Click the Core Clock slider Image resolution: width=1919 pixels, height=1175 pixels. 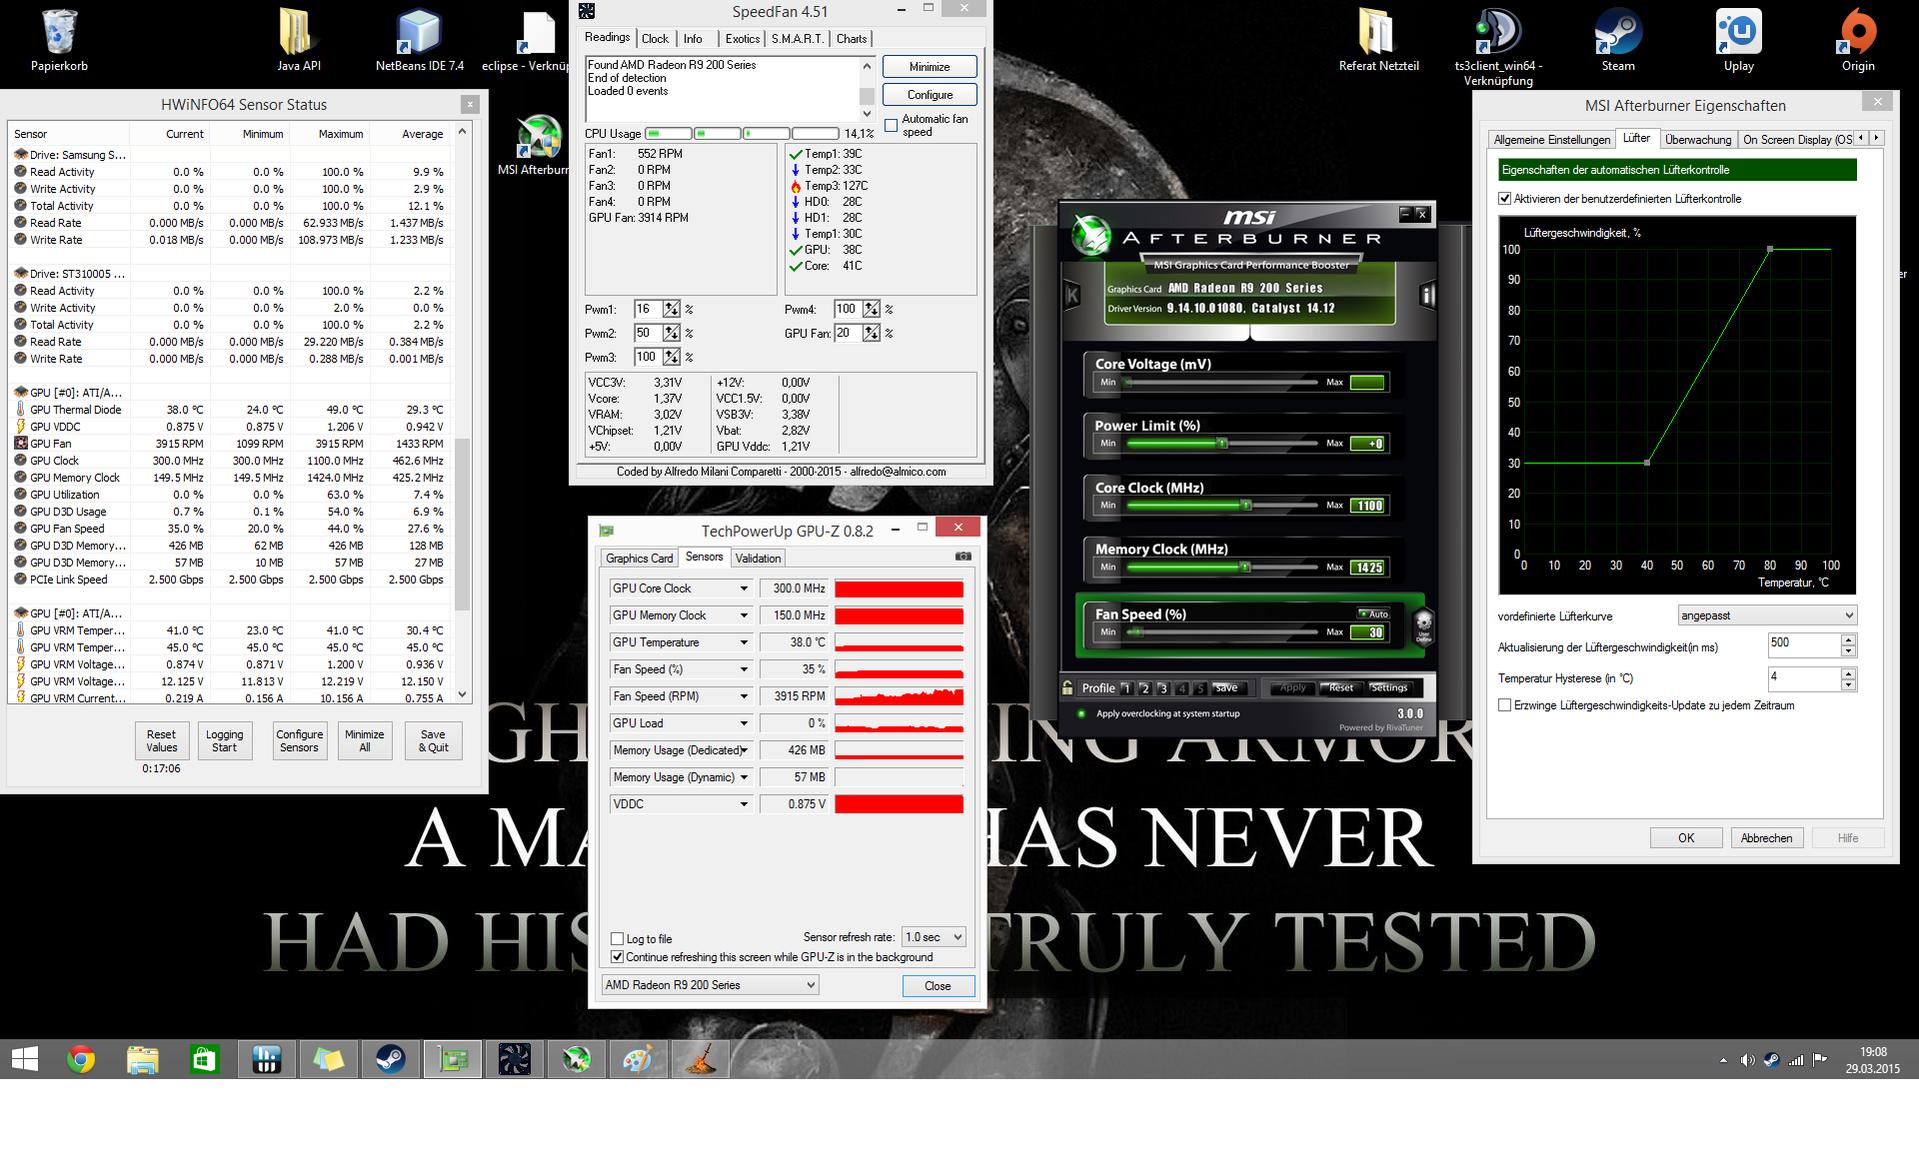1221,505
